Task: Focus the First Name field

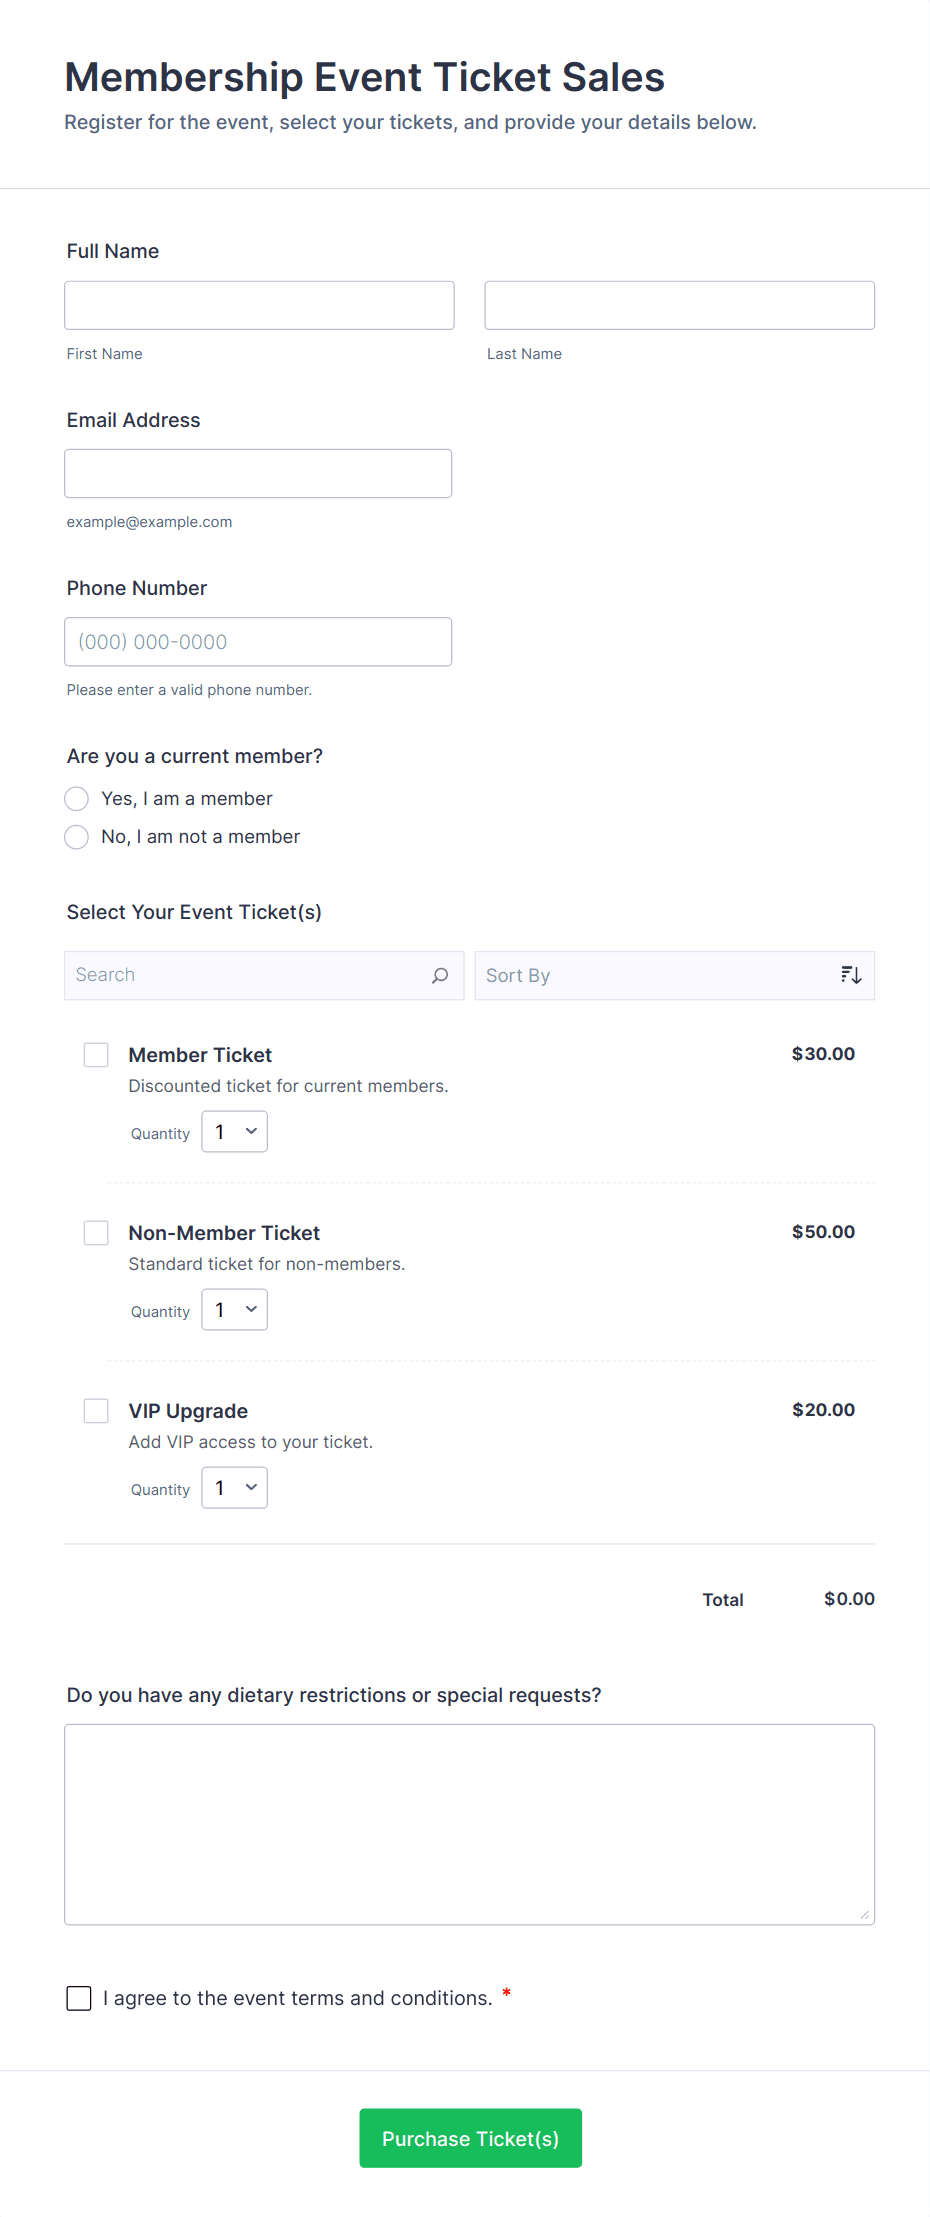Action: [259, 306]
